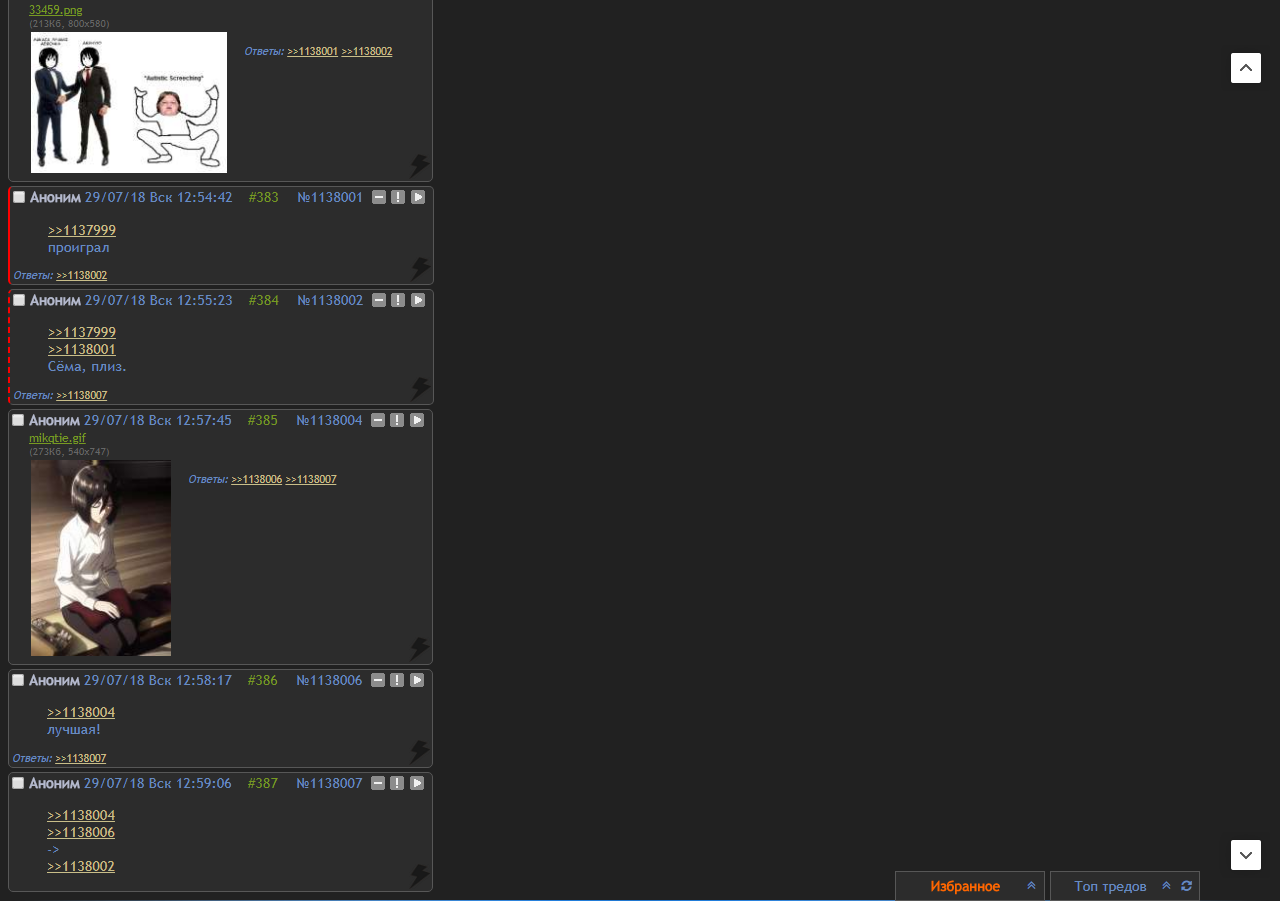Tick the checkbox of post #385
The width and height of the screenshot is (1280, 901).
18,420
